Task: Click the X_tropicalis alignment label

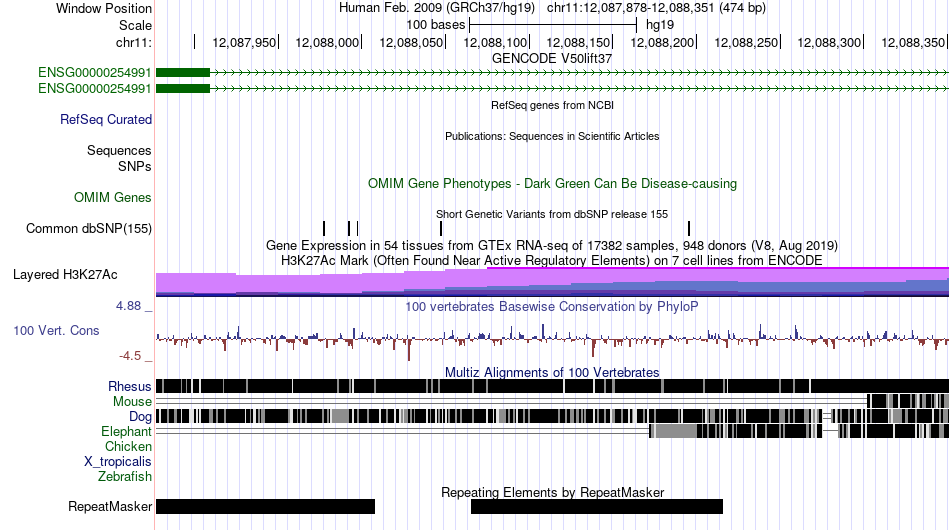Action: tap(118, 462)
